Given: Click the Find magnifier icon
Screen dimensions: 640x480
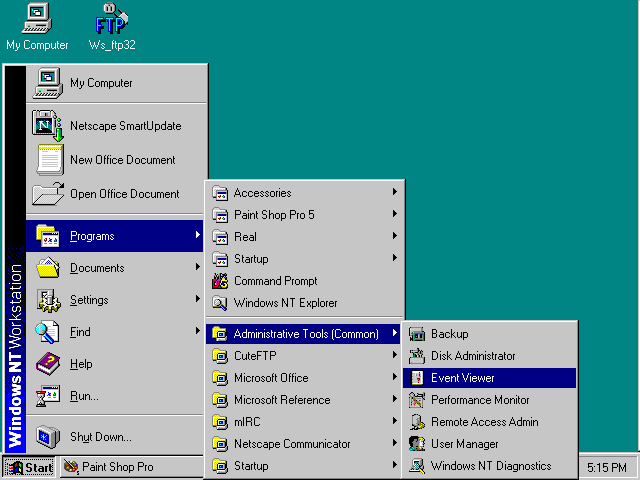Looking at the screenshot, I should (47, 332).
